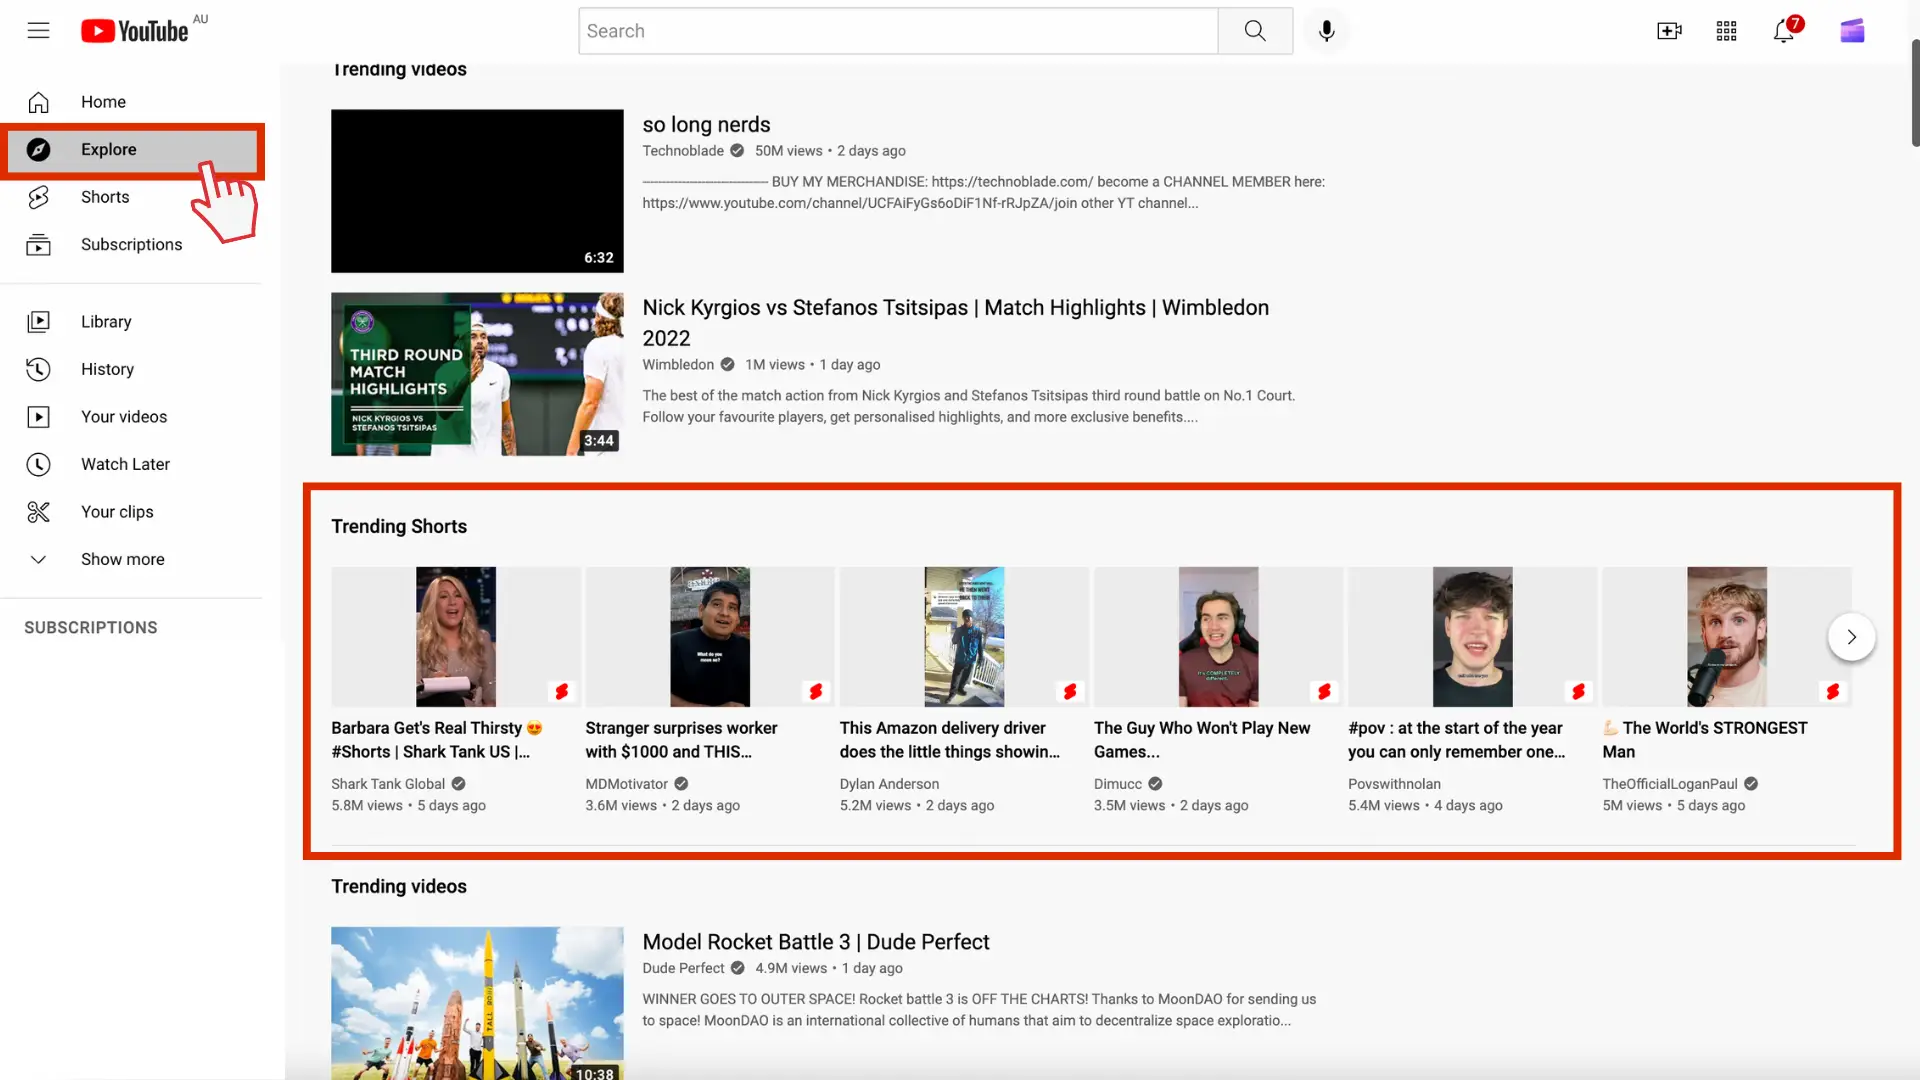The height and width of the screenshot is (1080, 1920).
Task: Click verified badge next to Dude Perfect
Action: coord(737,968)
